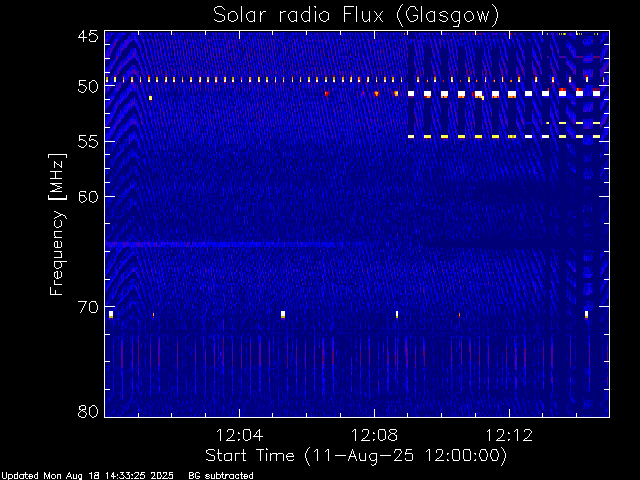The height and width of the screenshot is (480, 640).
Task: Click the 'Frequency [MHz]' axis label
Action: (58, 224)
